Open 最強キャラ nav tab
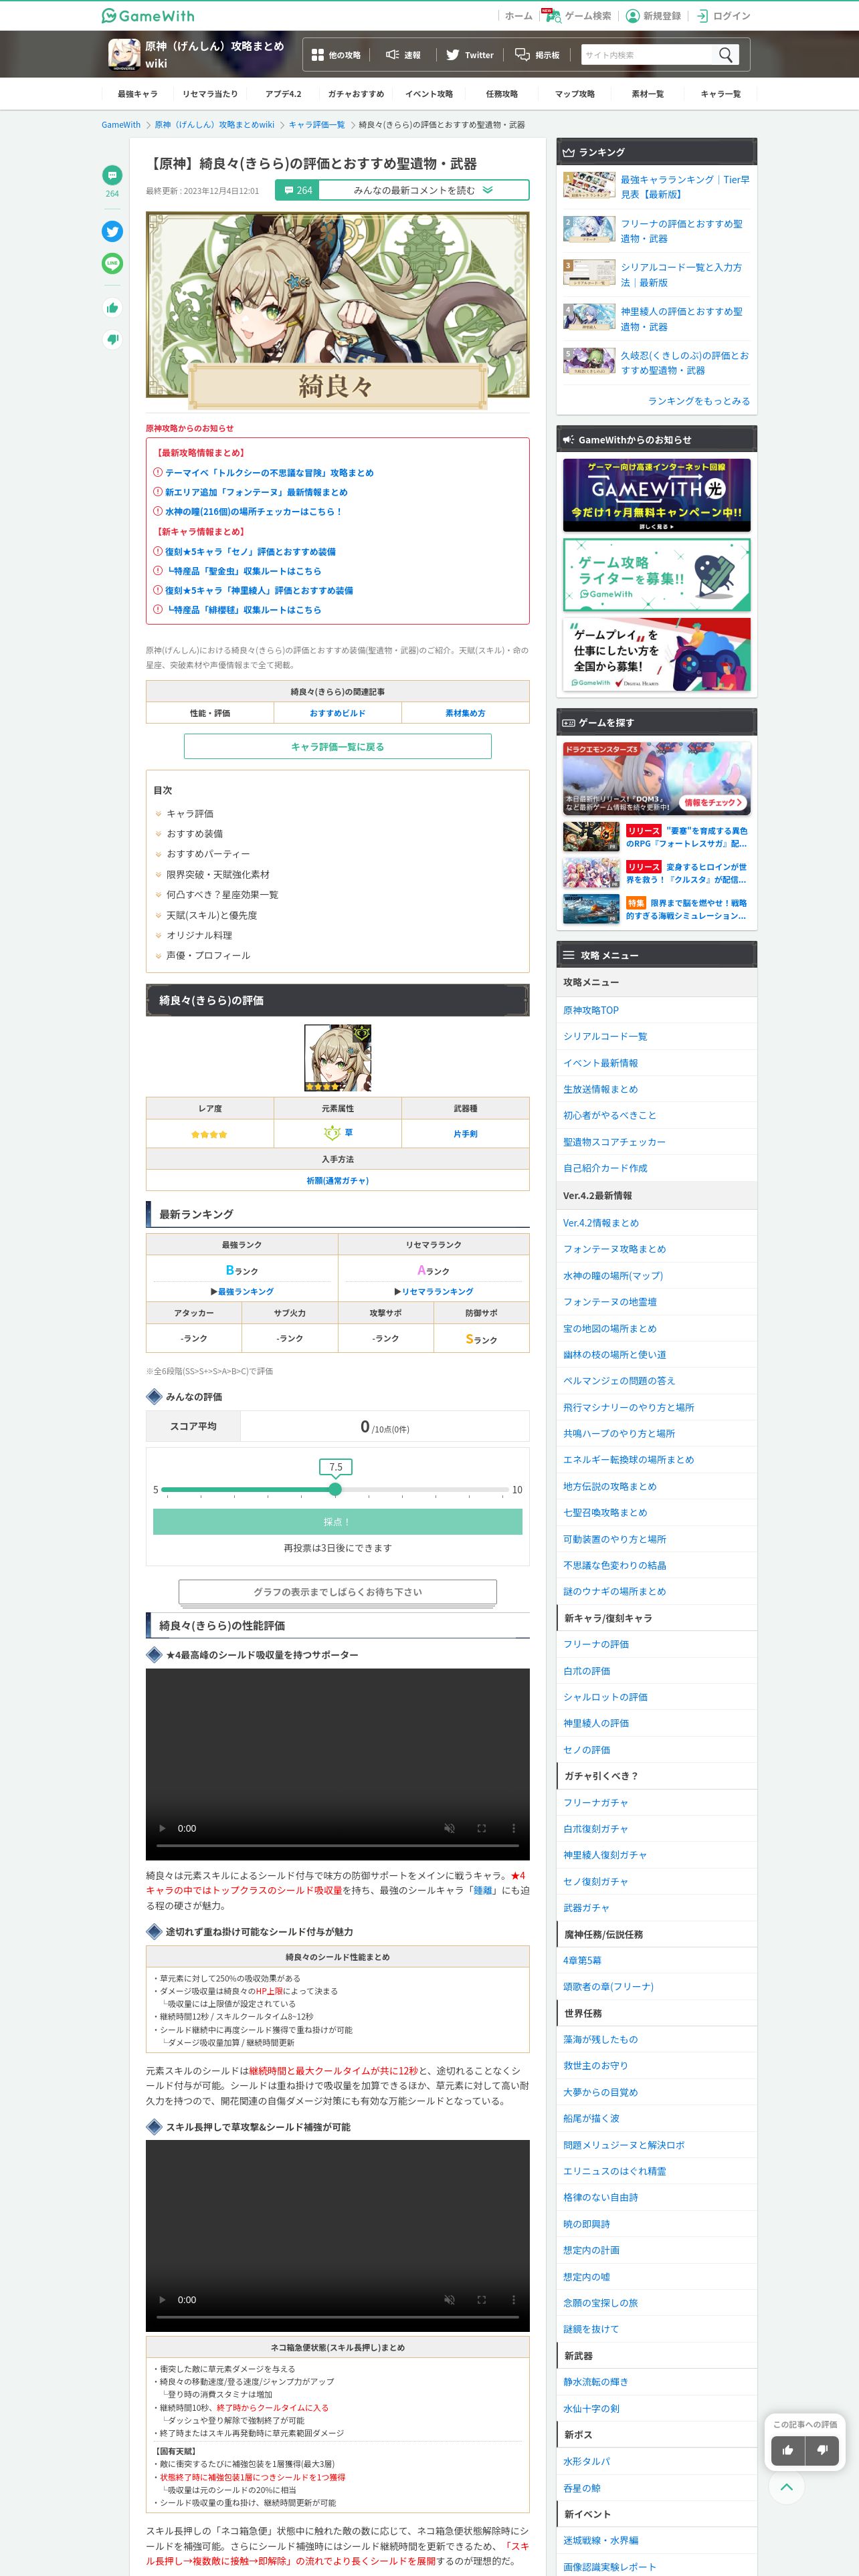The image size is (859, 2576). tap(137, 94)
